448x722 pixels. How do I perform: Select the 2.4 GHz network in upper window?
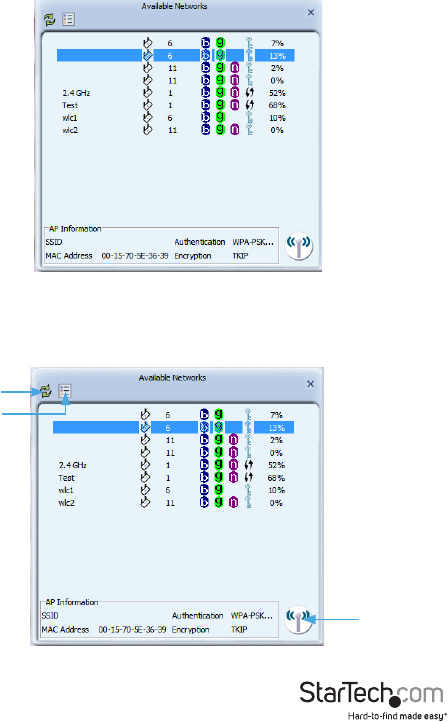point(174,93)
